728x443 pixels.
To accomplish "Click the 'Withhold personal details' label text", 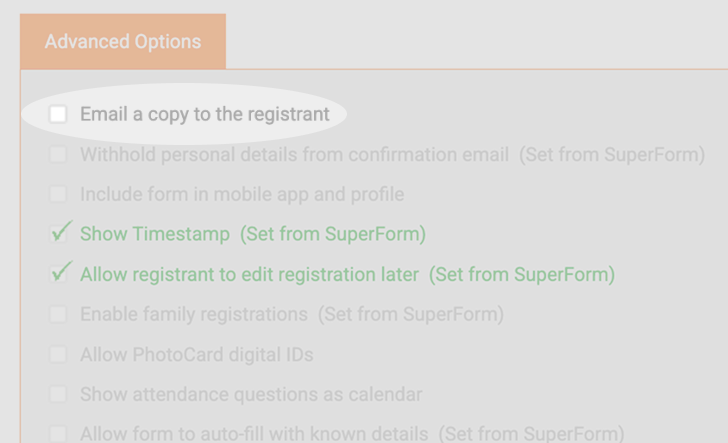I will (294, 155).
